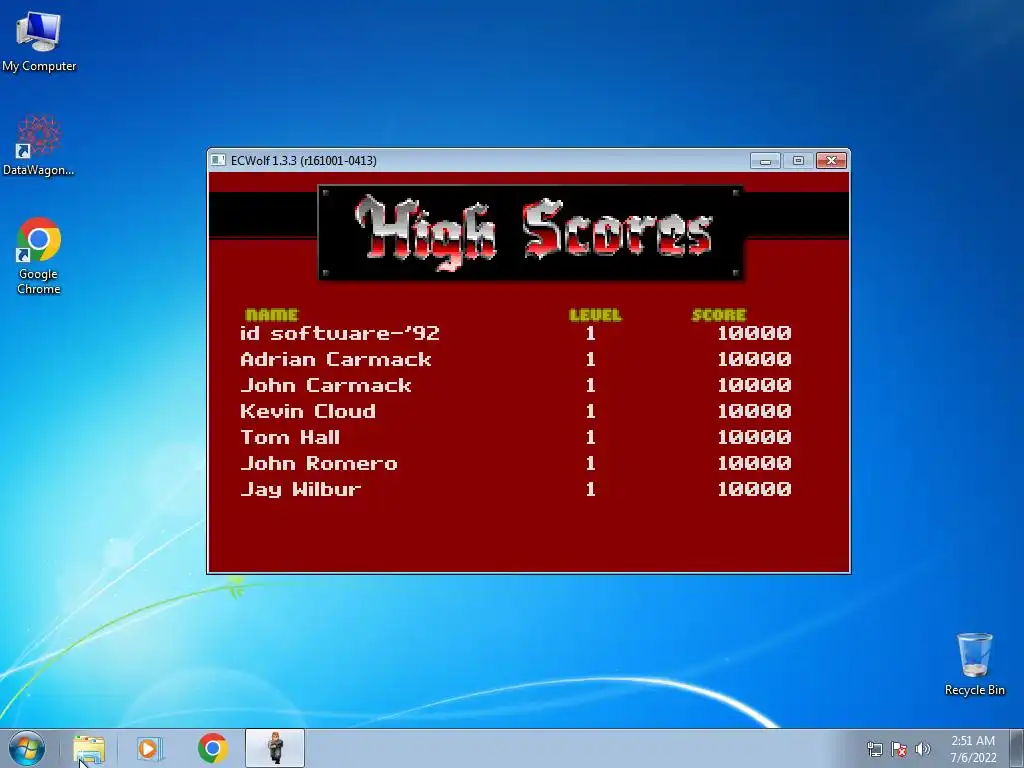This screenshot has width=1024, height=768.
Task: Maximize the ECWolf window
Action: pyautogui.click(x=798, y=161)
